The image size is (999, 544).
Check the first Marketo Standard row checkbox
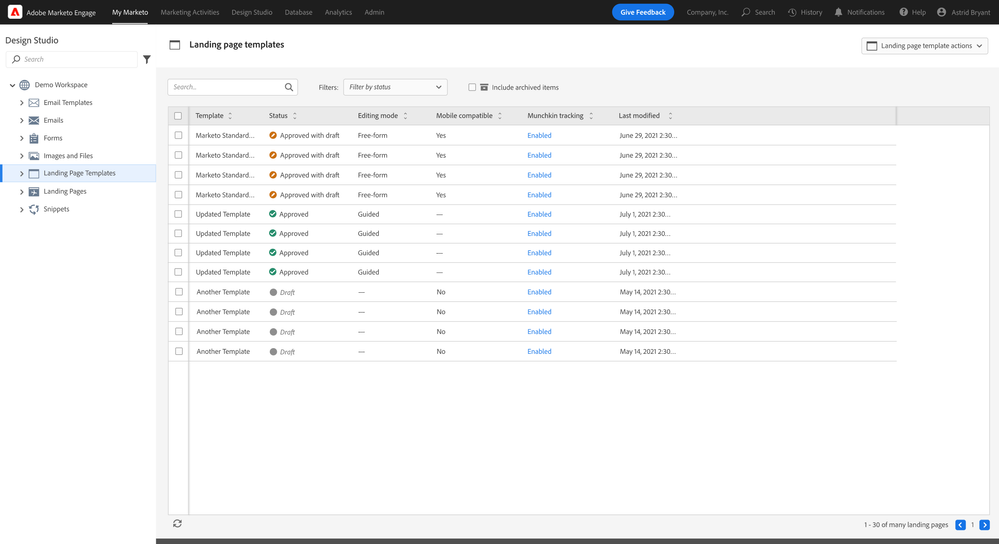[x=178, y=135]
